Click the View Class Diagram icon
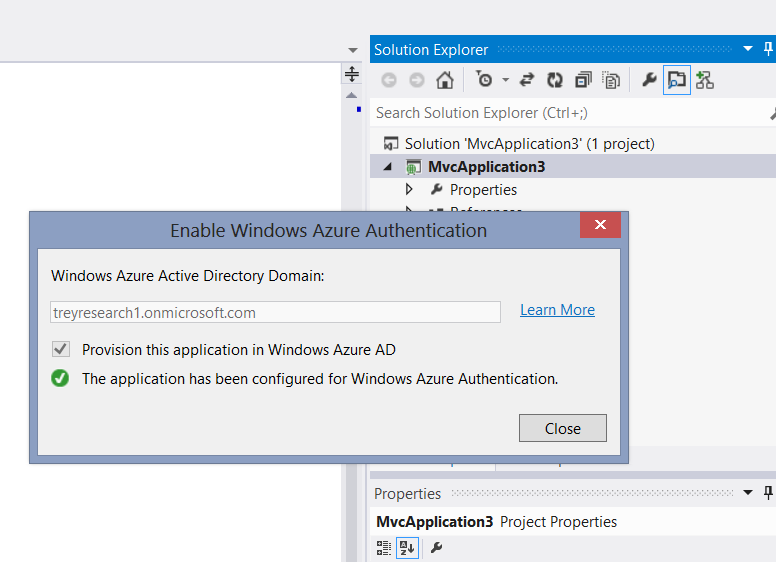 (x=705, y=80)
